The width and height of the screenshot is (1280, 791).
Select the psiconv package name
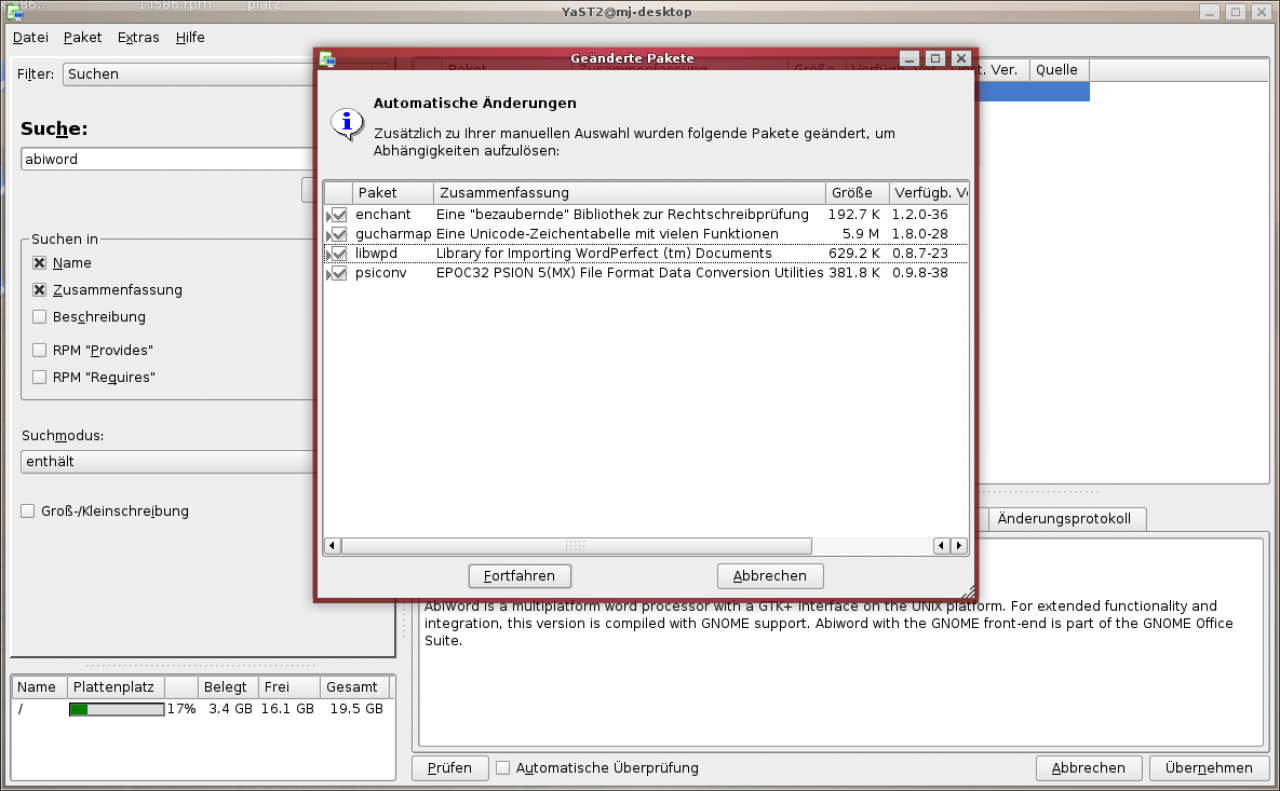click(381, 273)
